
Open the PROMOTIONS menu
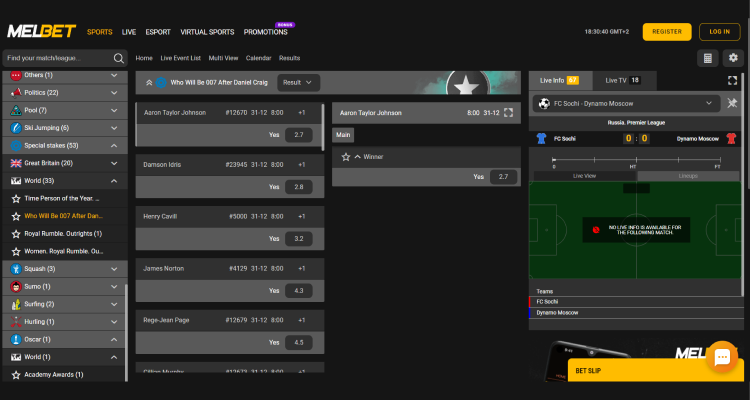coord(265,32)
